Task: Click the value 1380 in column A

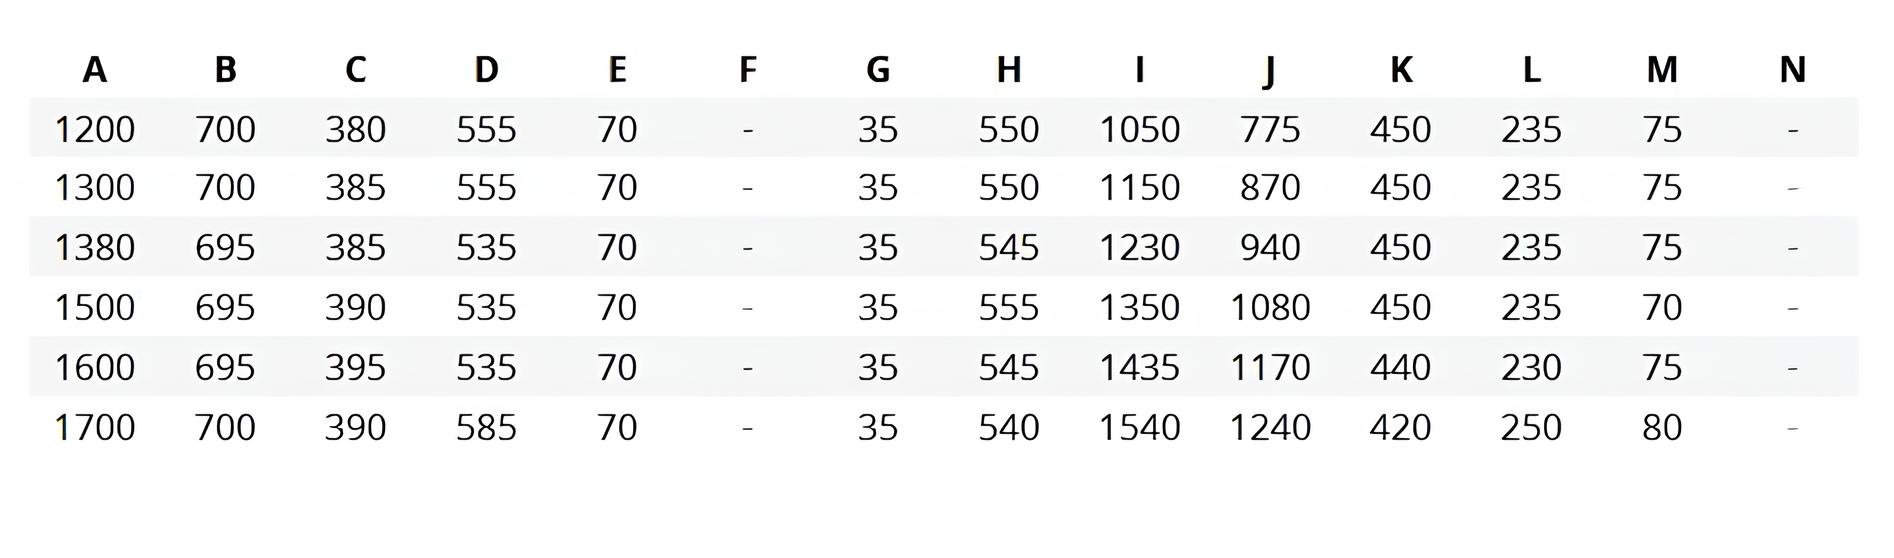Action: (x=94, y=247)
